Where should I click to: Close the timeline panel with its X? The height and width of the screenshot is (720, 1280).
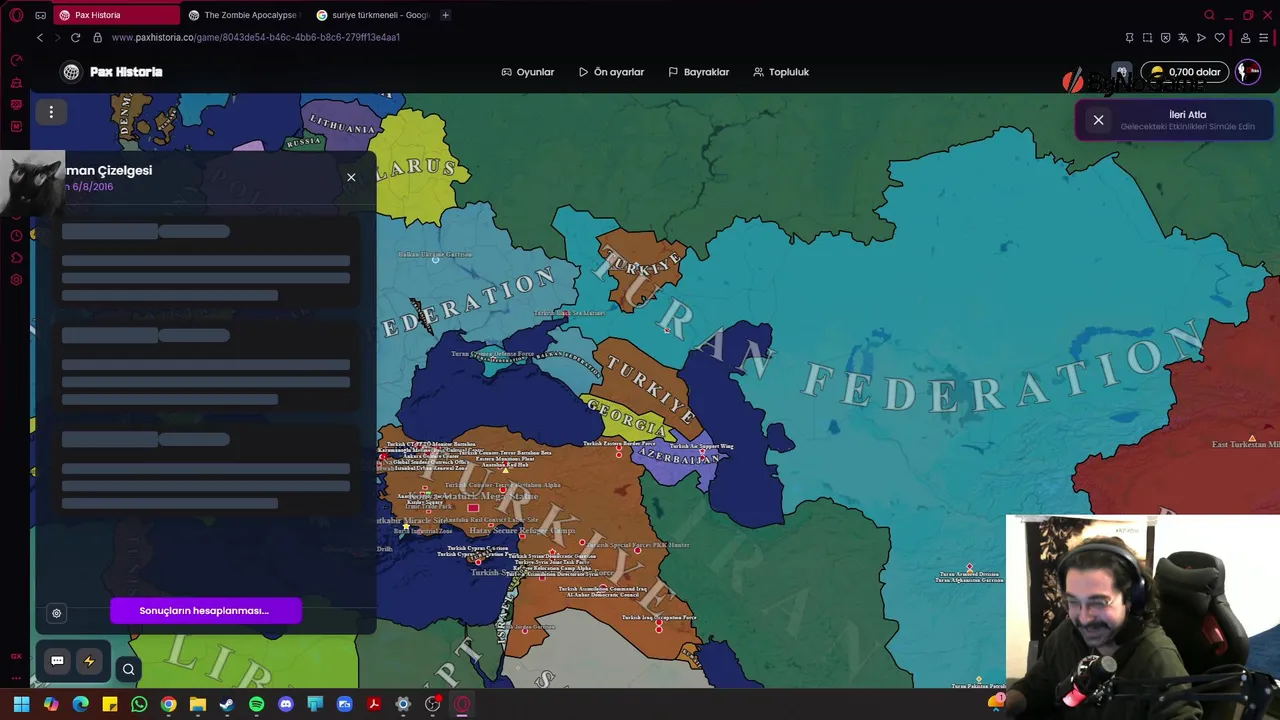click(351, 177)
